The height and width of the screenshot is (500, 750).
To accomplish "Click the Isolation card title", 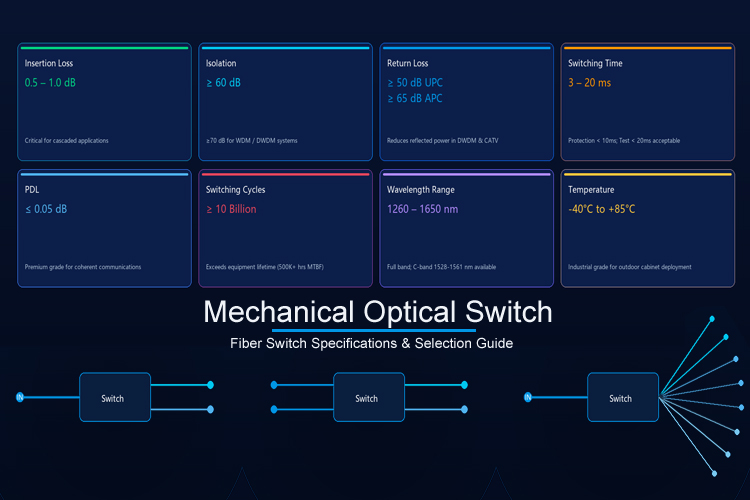I will 221,63.
